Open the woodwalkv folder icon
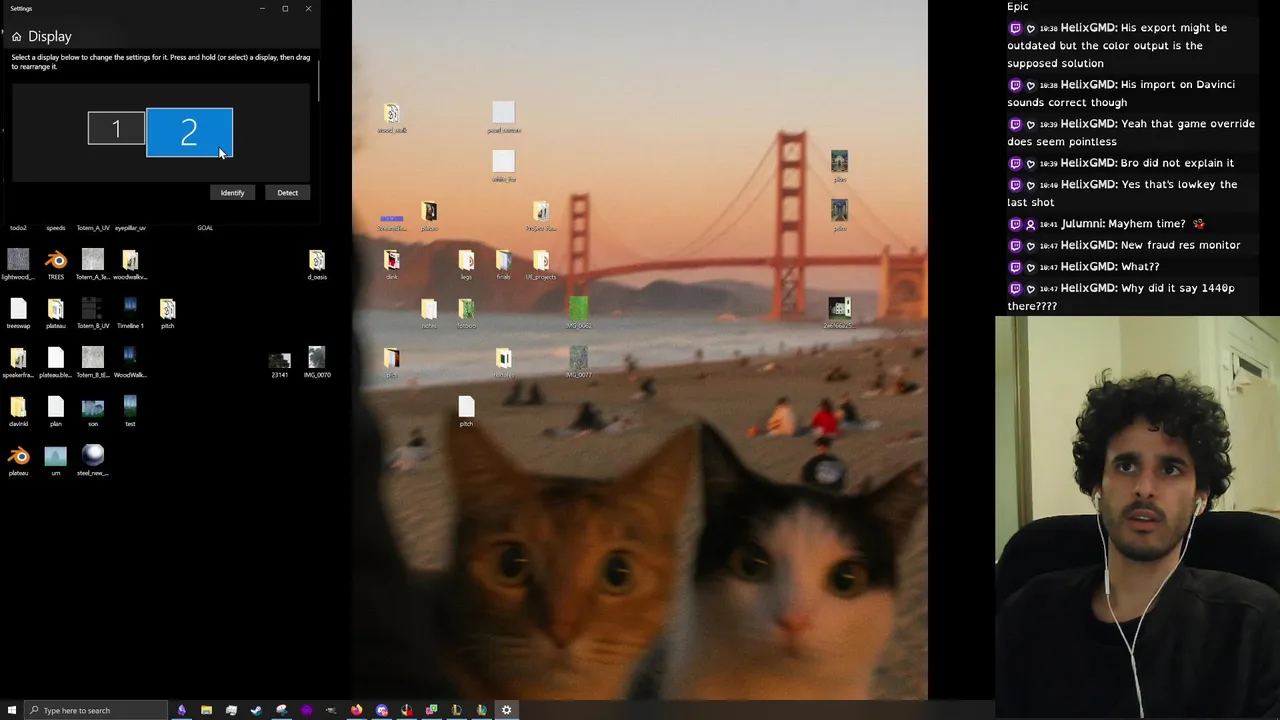The image size is (1280, 720). pyautogui.click(x=130, y=260)
